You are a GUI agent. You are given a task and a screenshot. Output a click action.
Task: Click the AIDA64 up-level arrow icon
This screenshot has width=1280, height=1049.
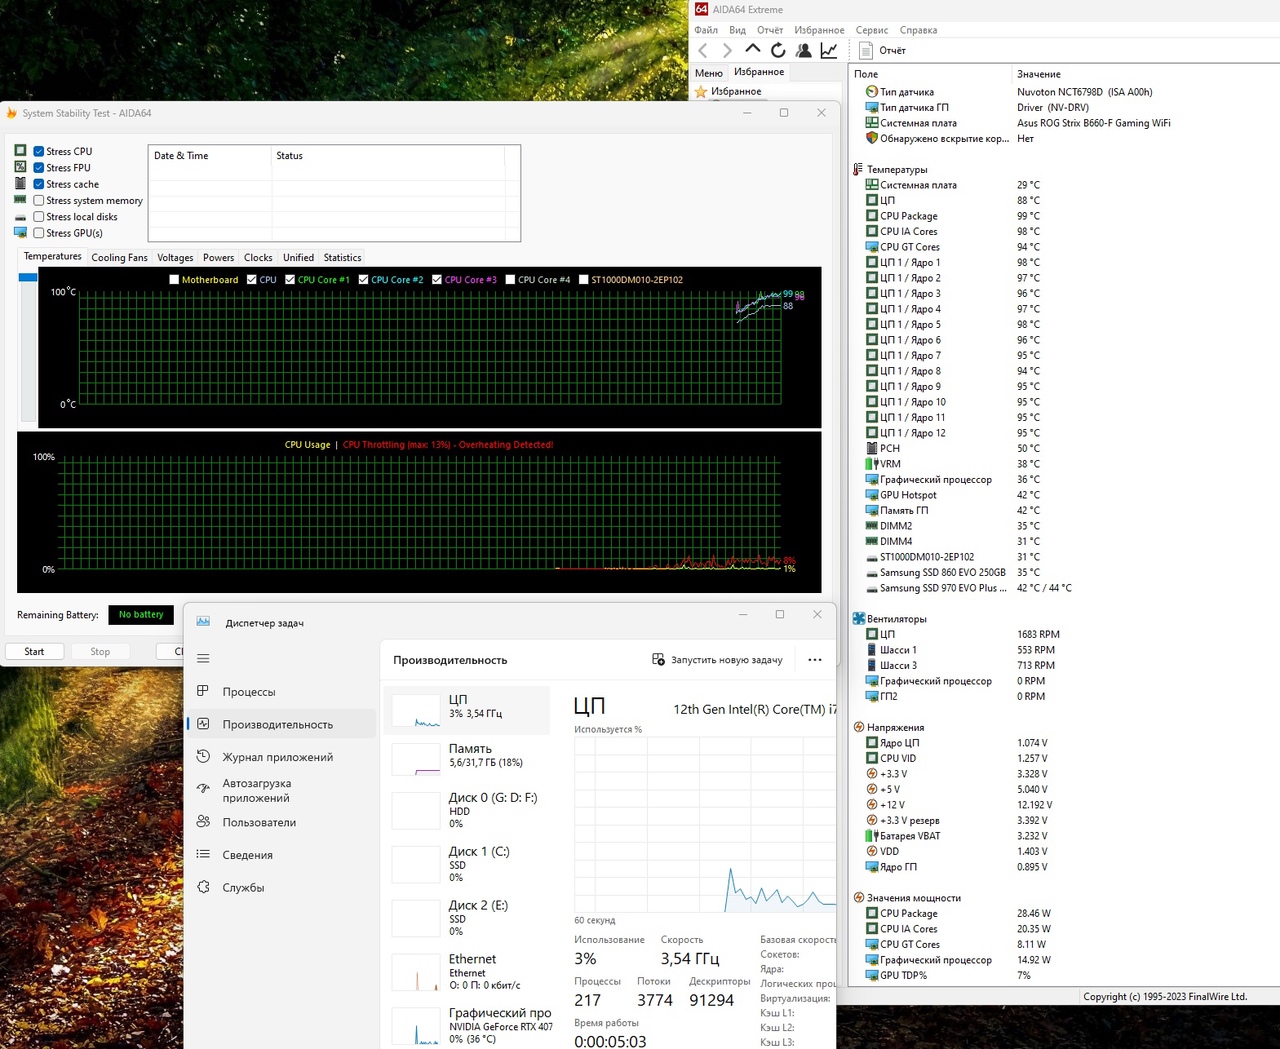753,50
